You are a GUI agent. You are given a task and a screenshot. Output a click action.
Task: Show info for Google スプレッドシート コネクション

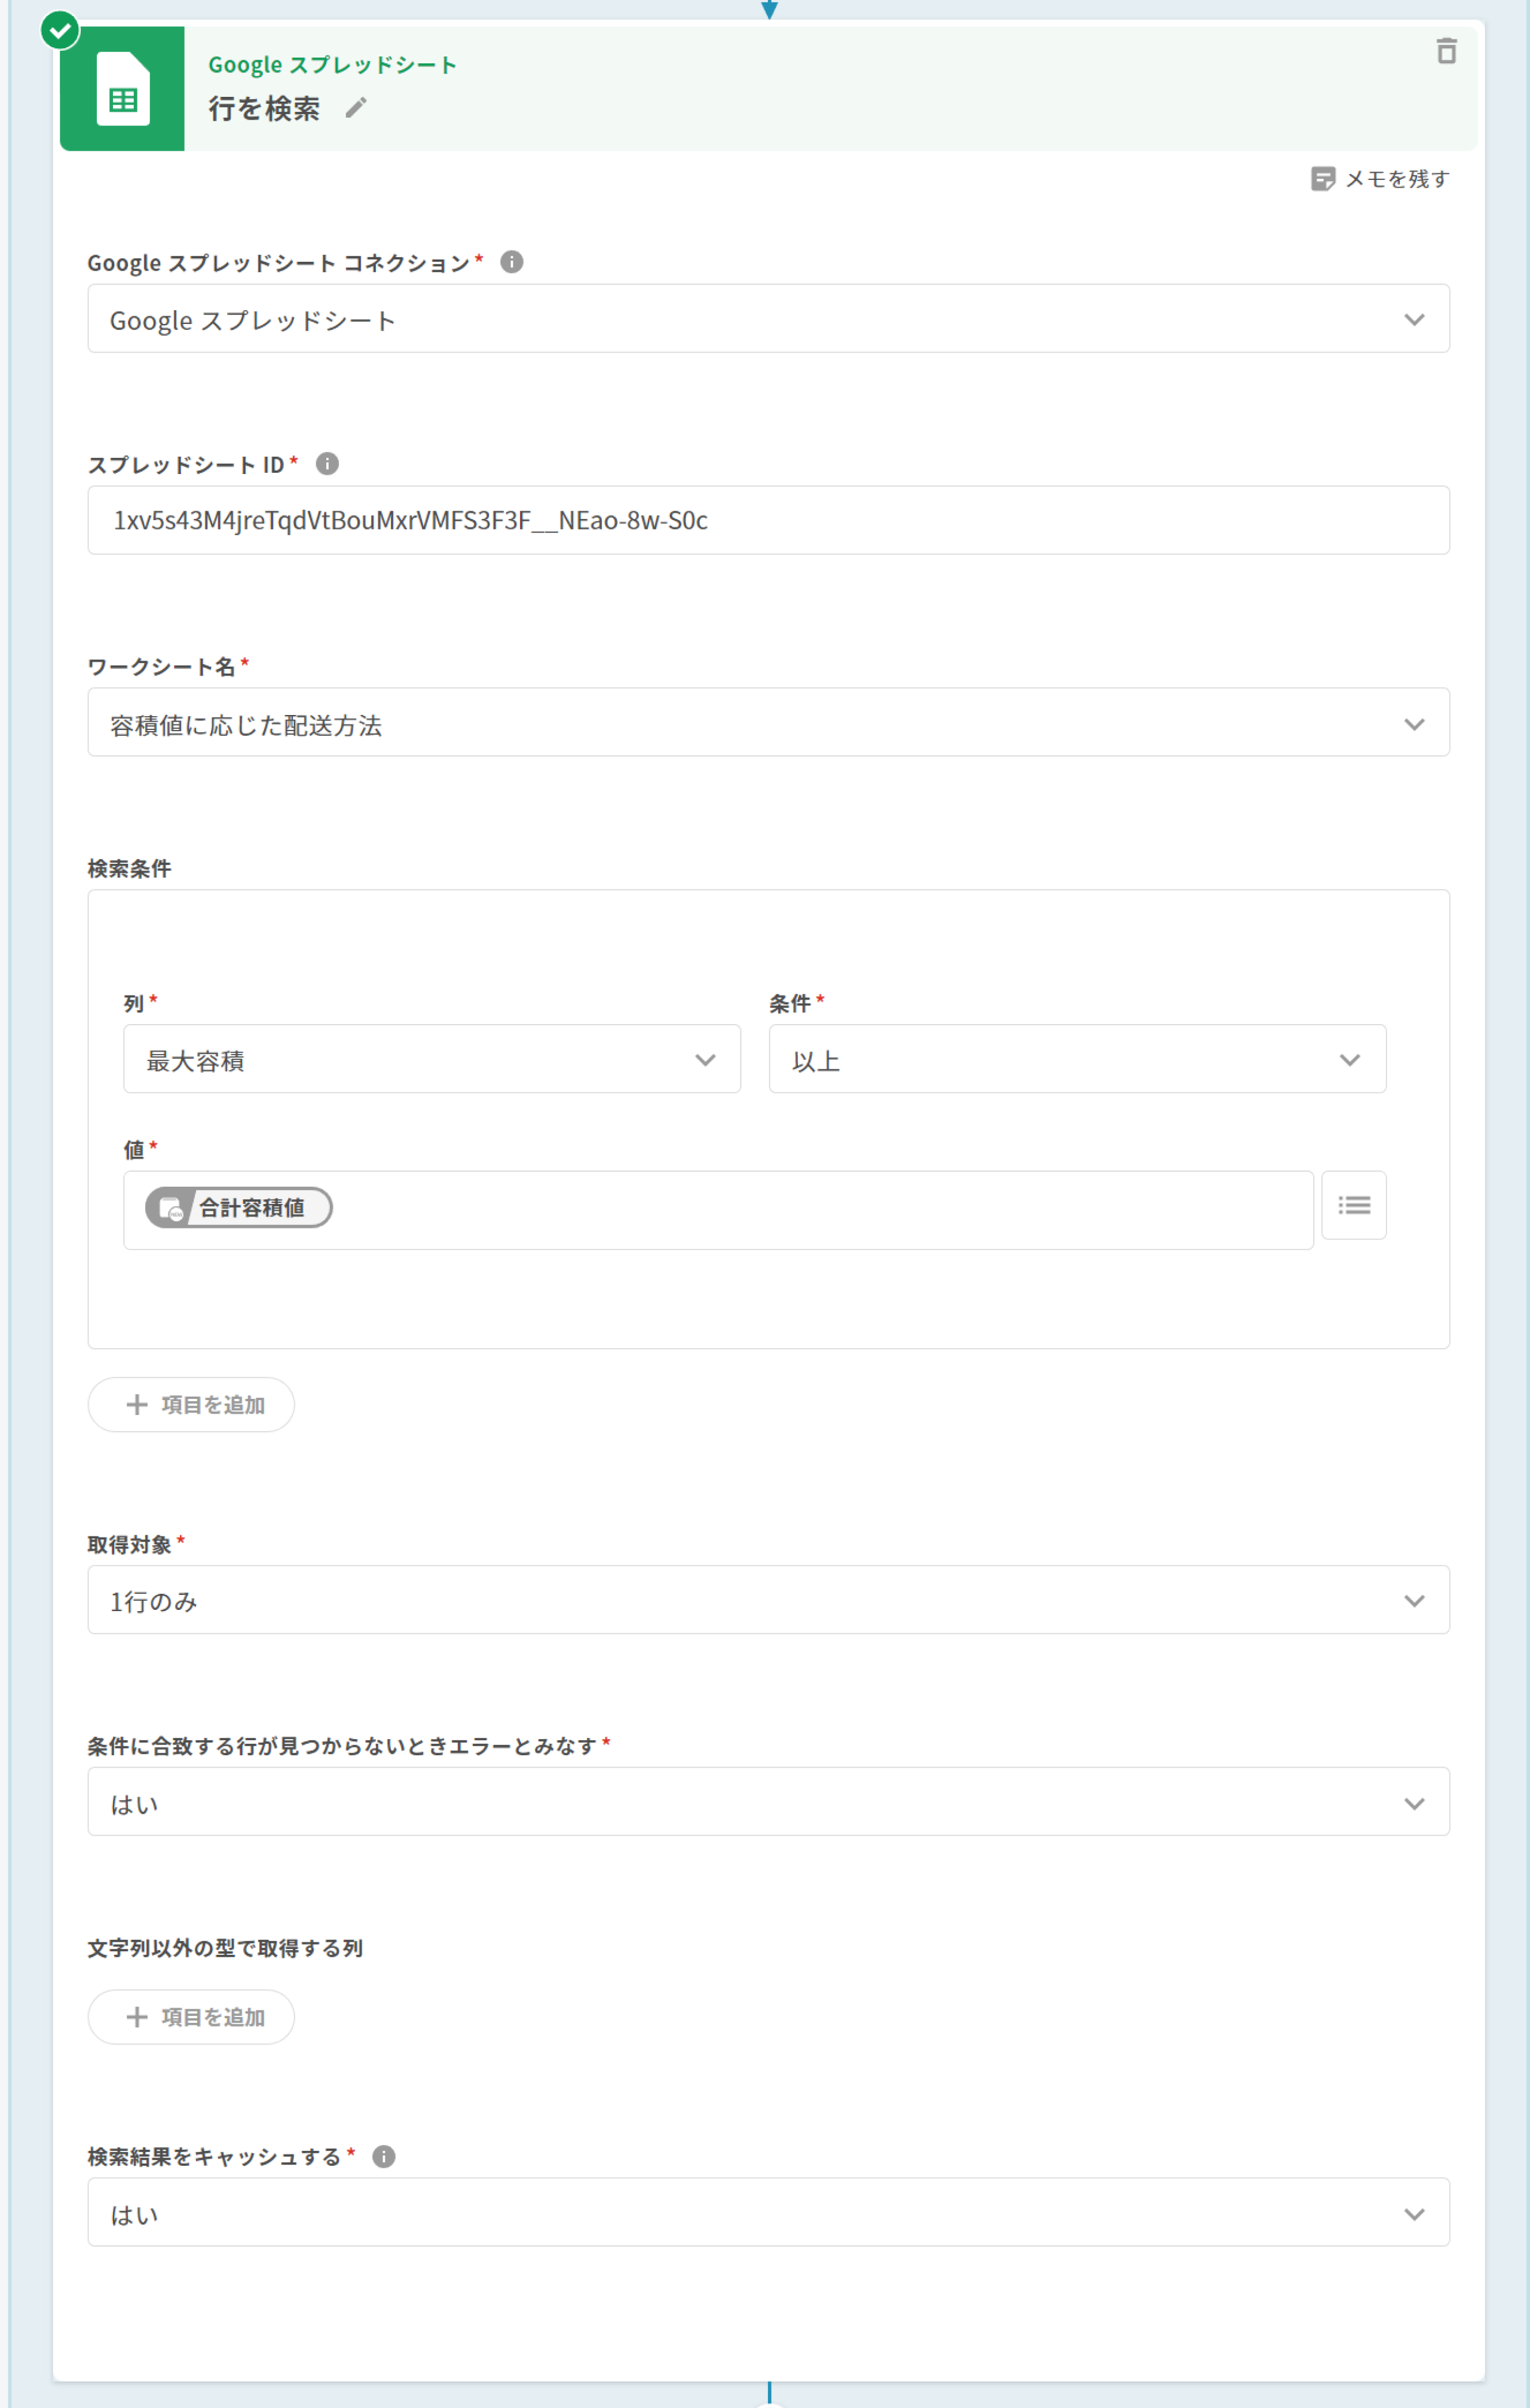tap(512, 262)
